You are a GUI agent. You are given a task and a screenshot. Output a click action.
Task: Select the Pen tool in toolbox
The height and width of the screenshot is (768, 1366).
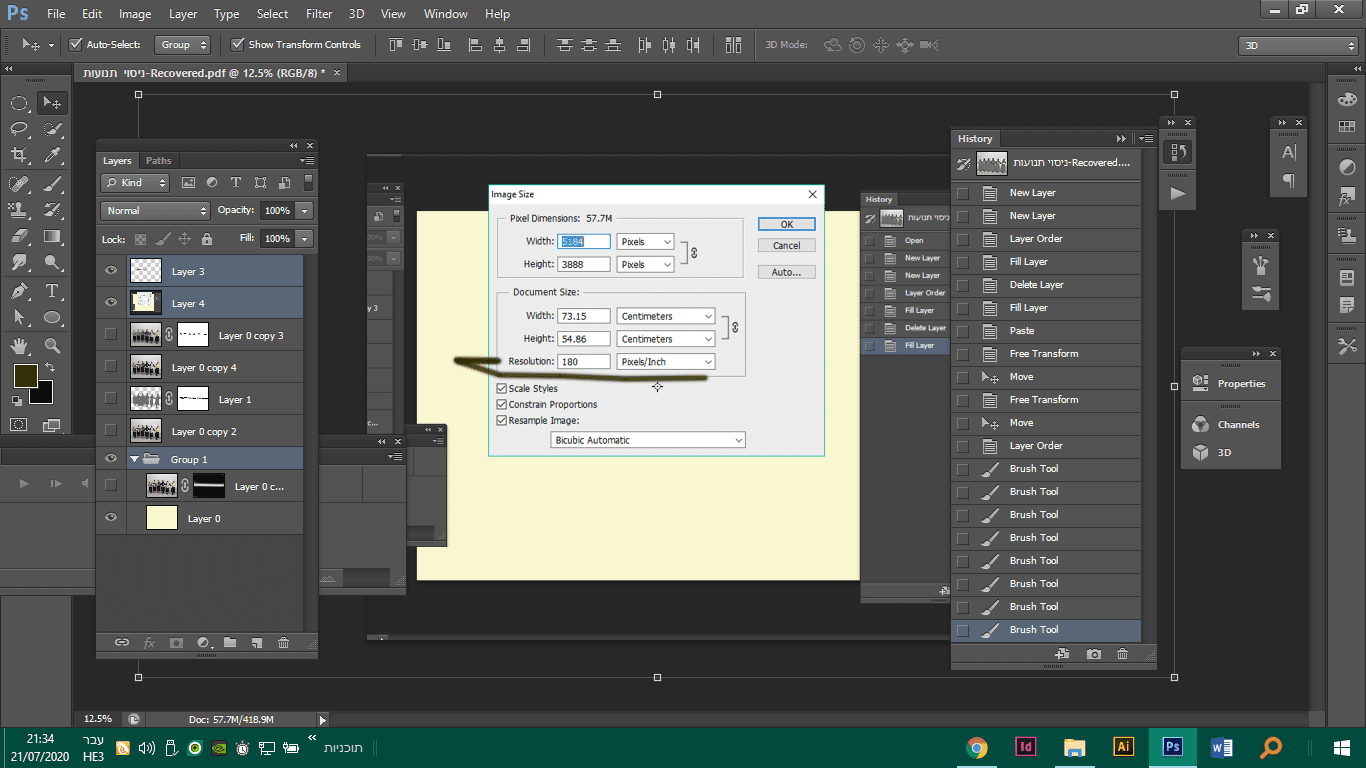coord(19,291)
